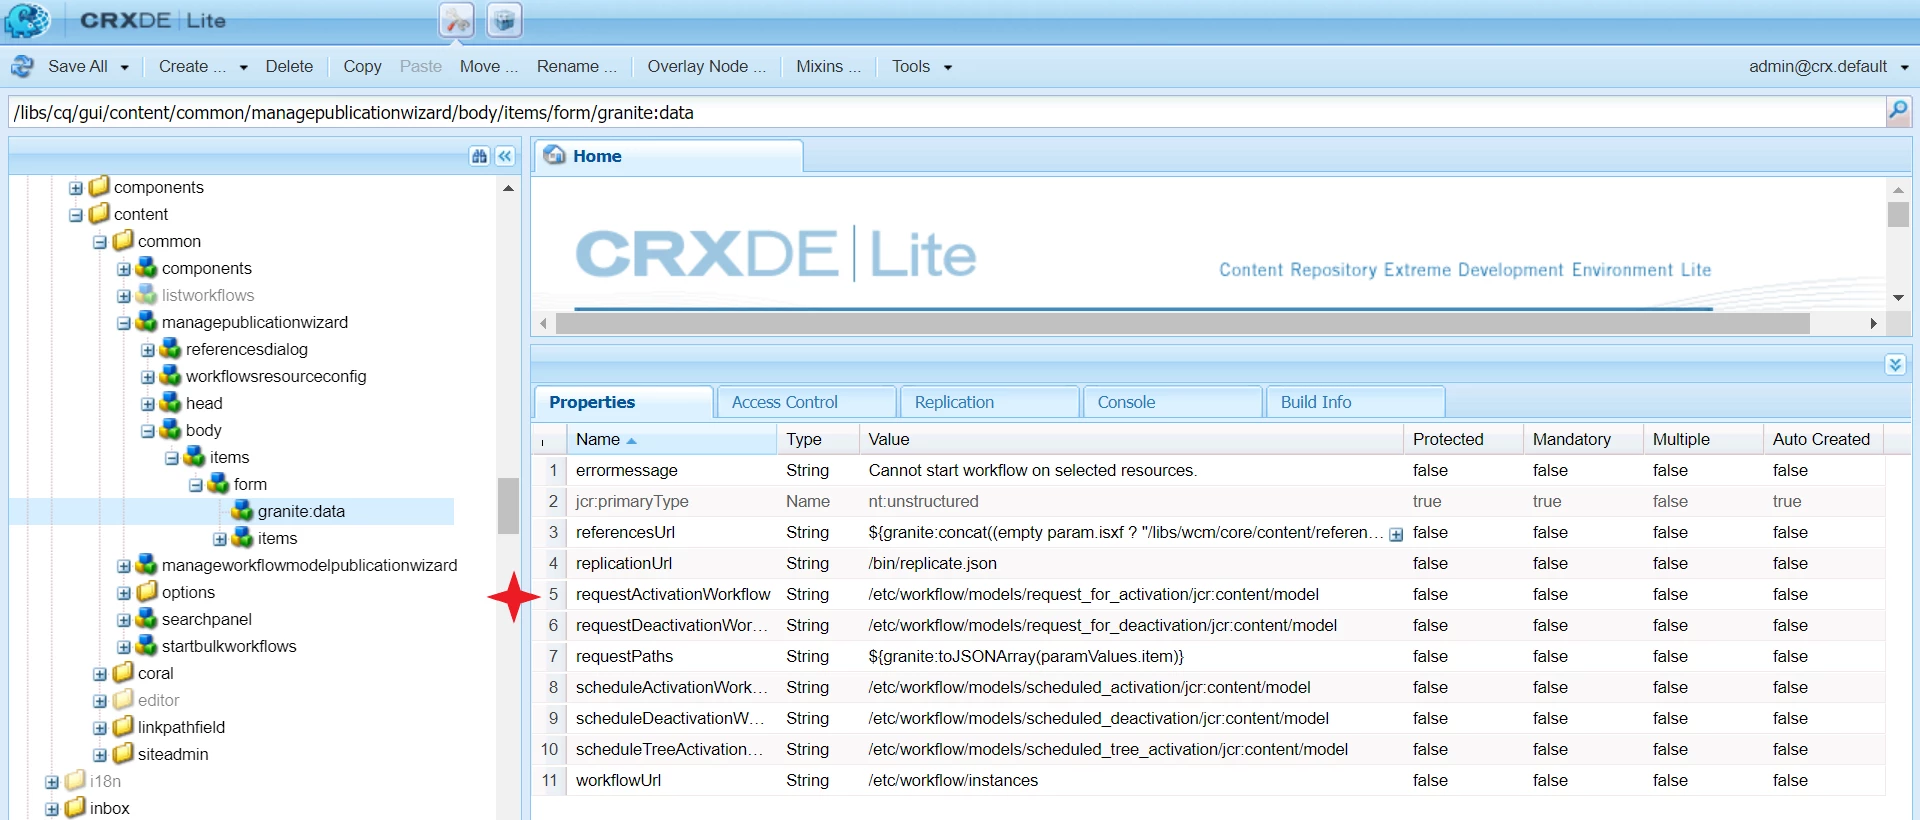The height and width of the screenshot is (820, 1920).
Task: Click the coral folder icon
Action: coord(122,673)
